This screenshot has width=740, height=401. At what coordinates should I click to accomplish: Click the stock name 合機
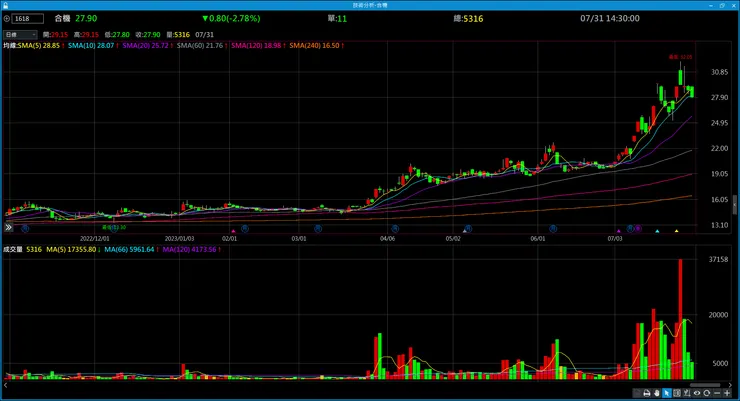point(62,18)
